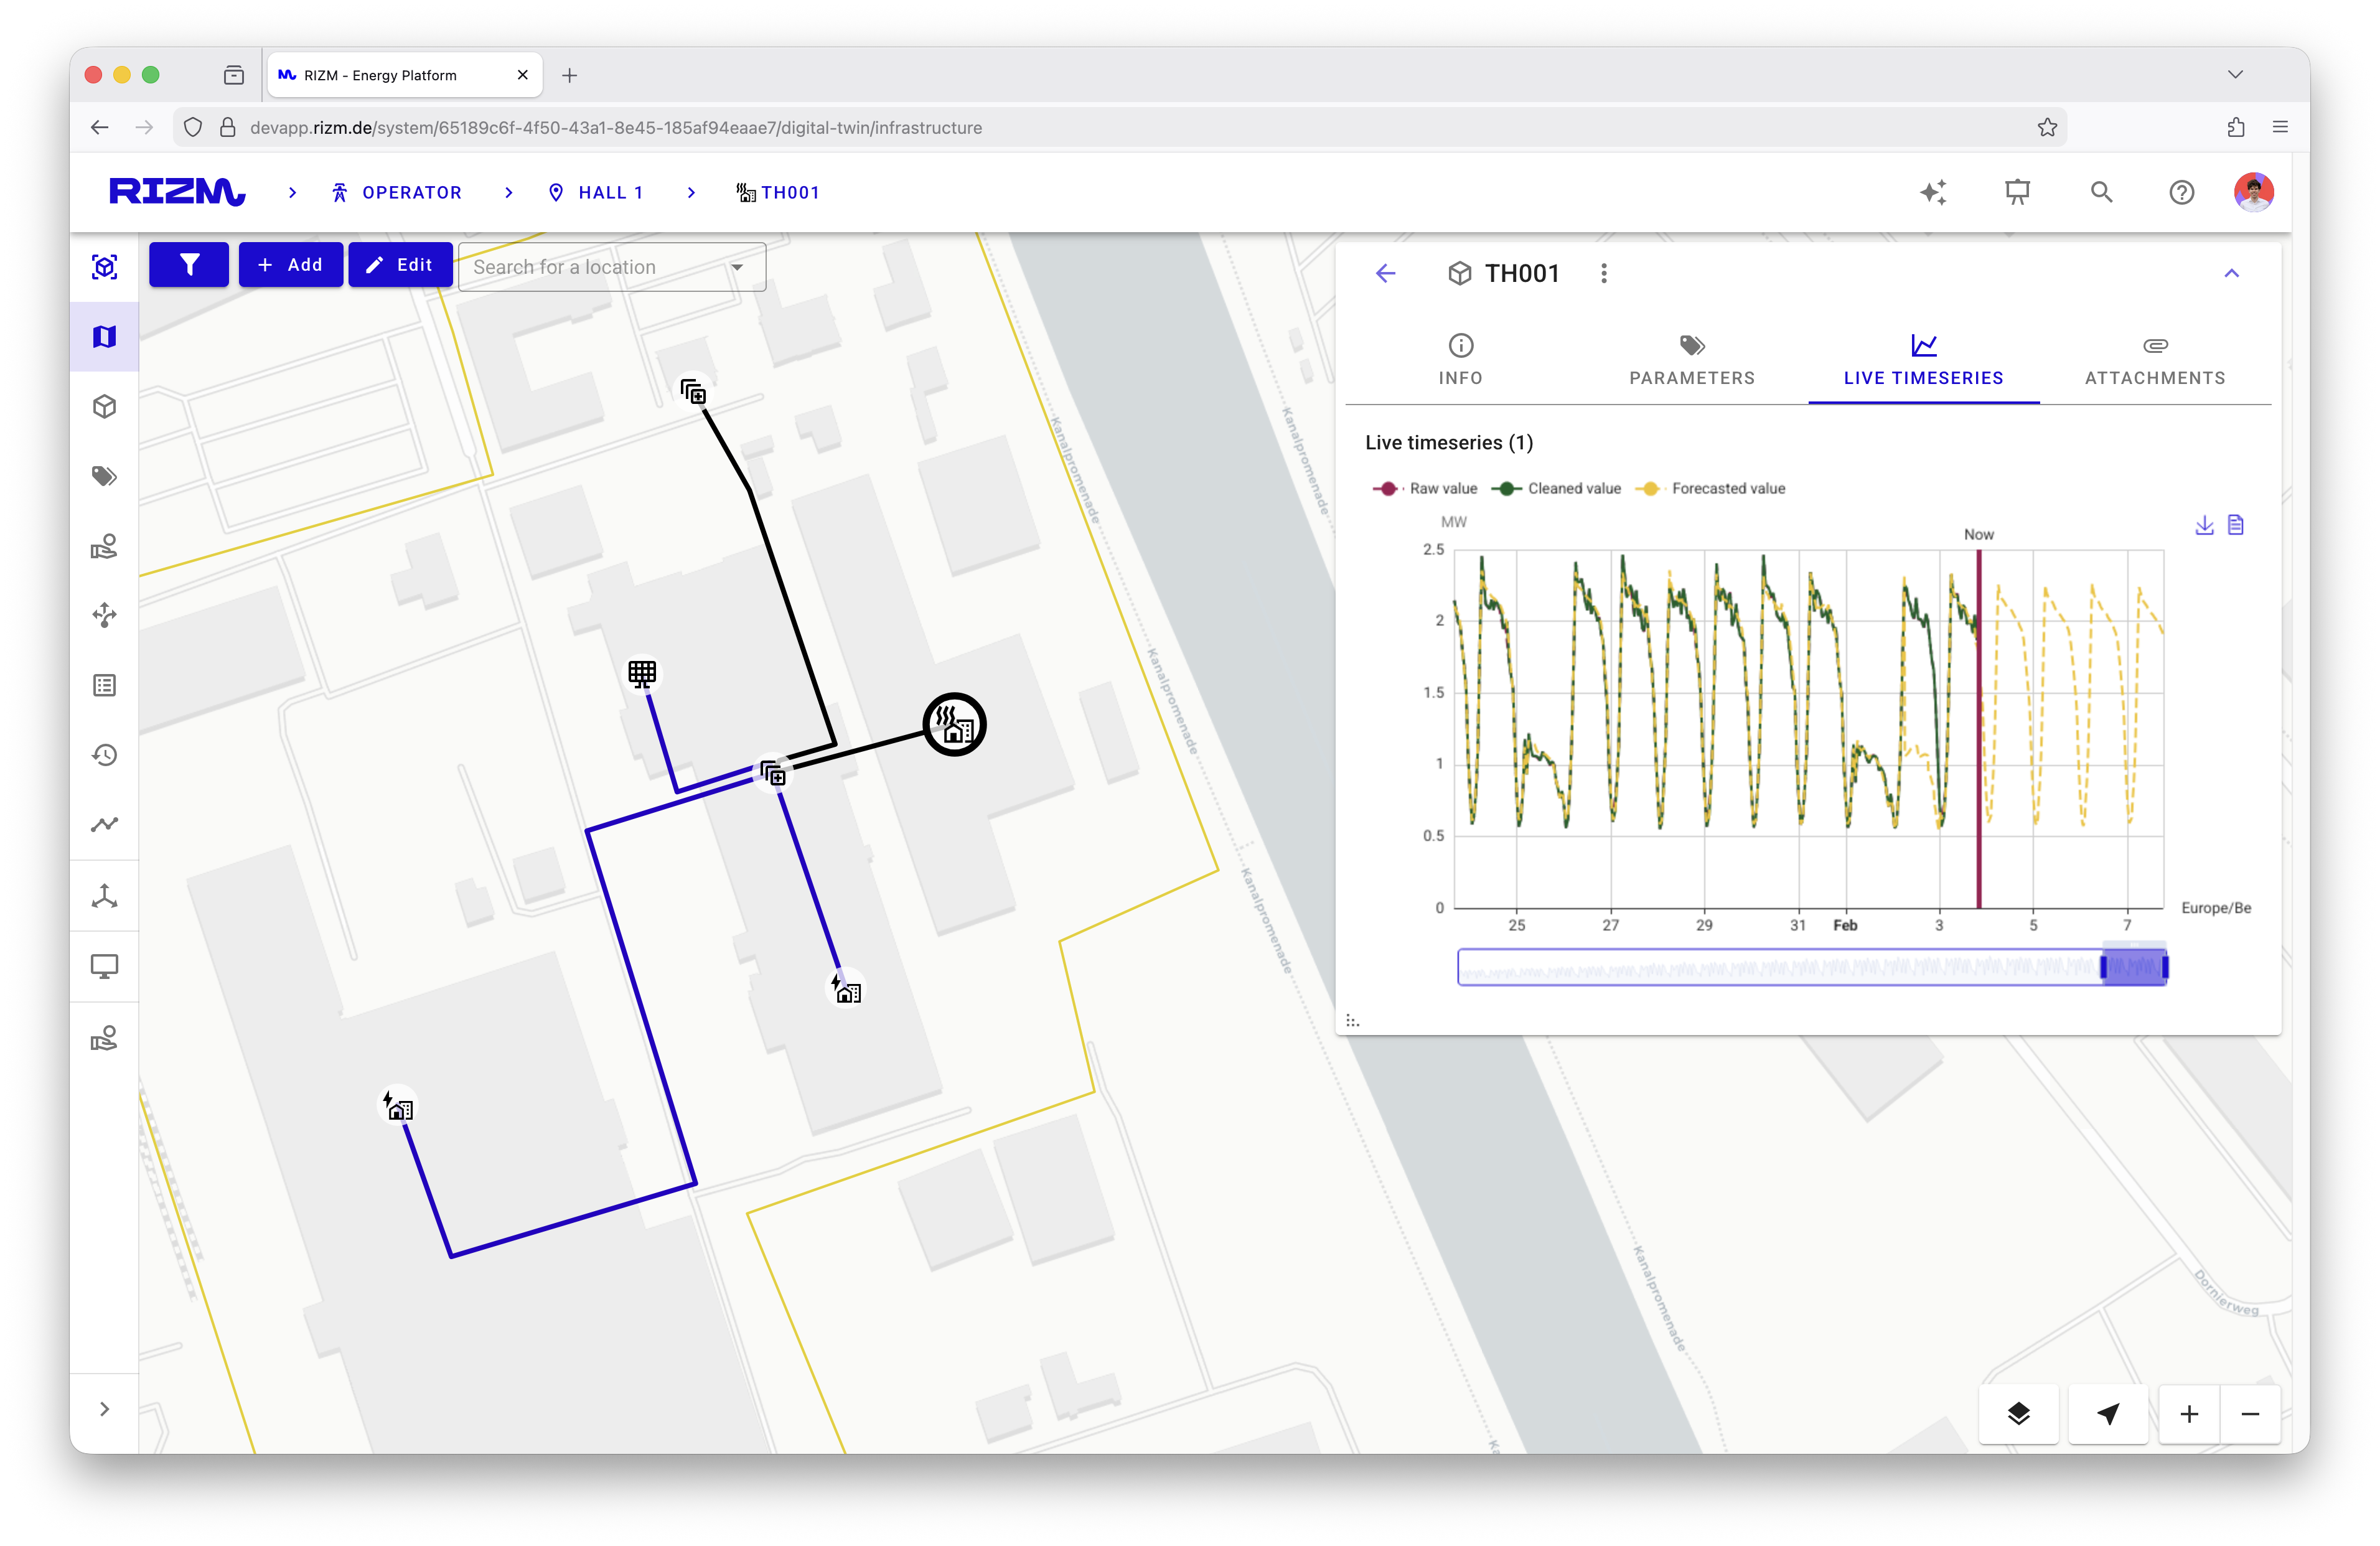The width and height of the screenshot is (2380, 1546).
Task: Open the tags icon in left sidebar
Action: click(x=104, y=476)
